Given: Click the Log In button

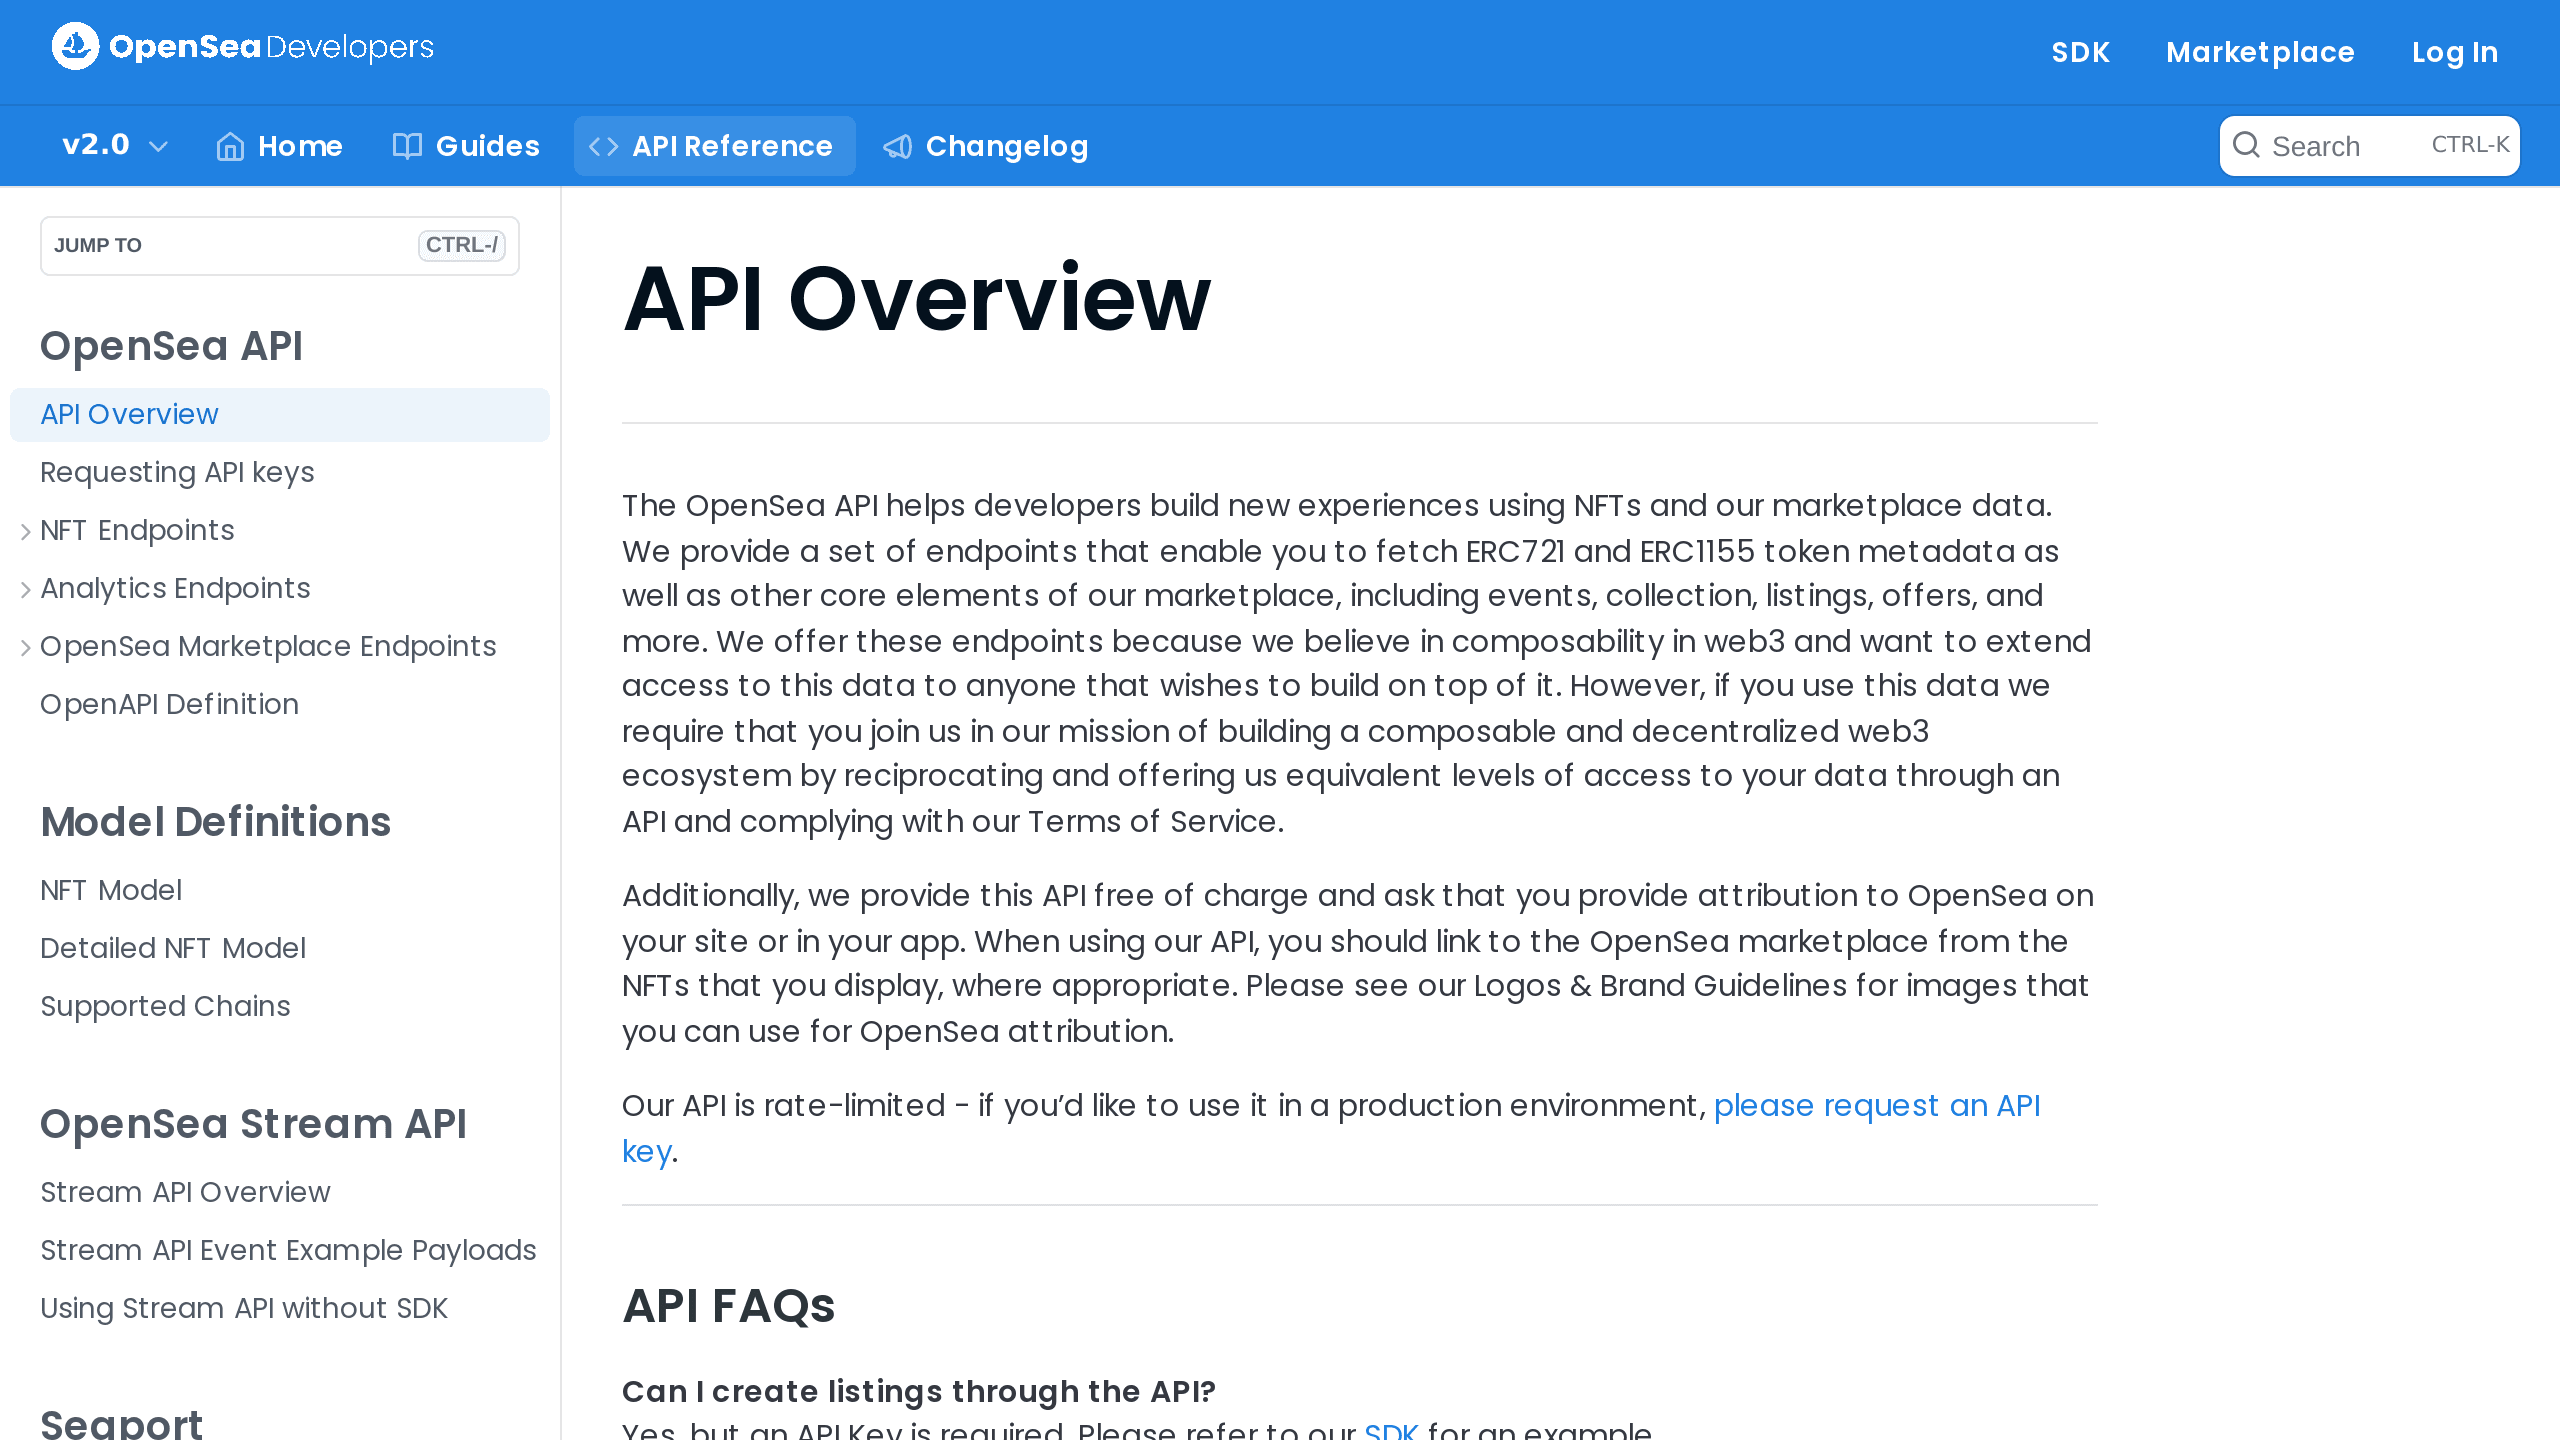Looking at the screenshot, I should click(x=2456, y=51).
